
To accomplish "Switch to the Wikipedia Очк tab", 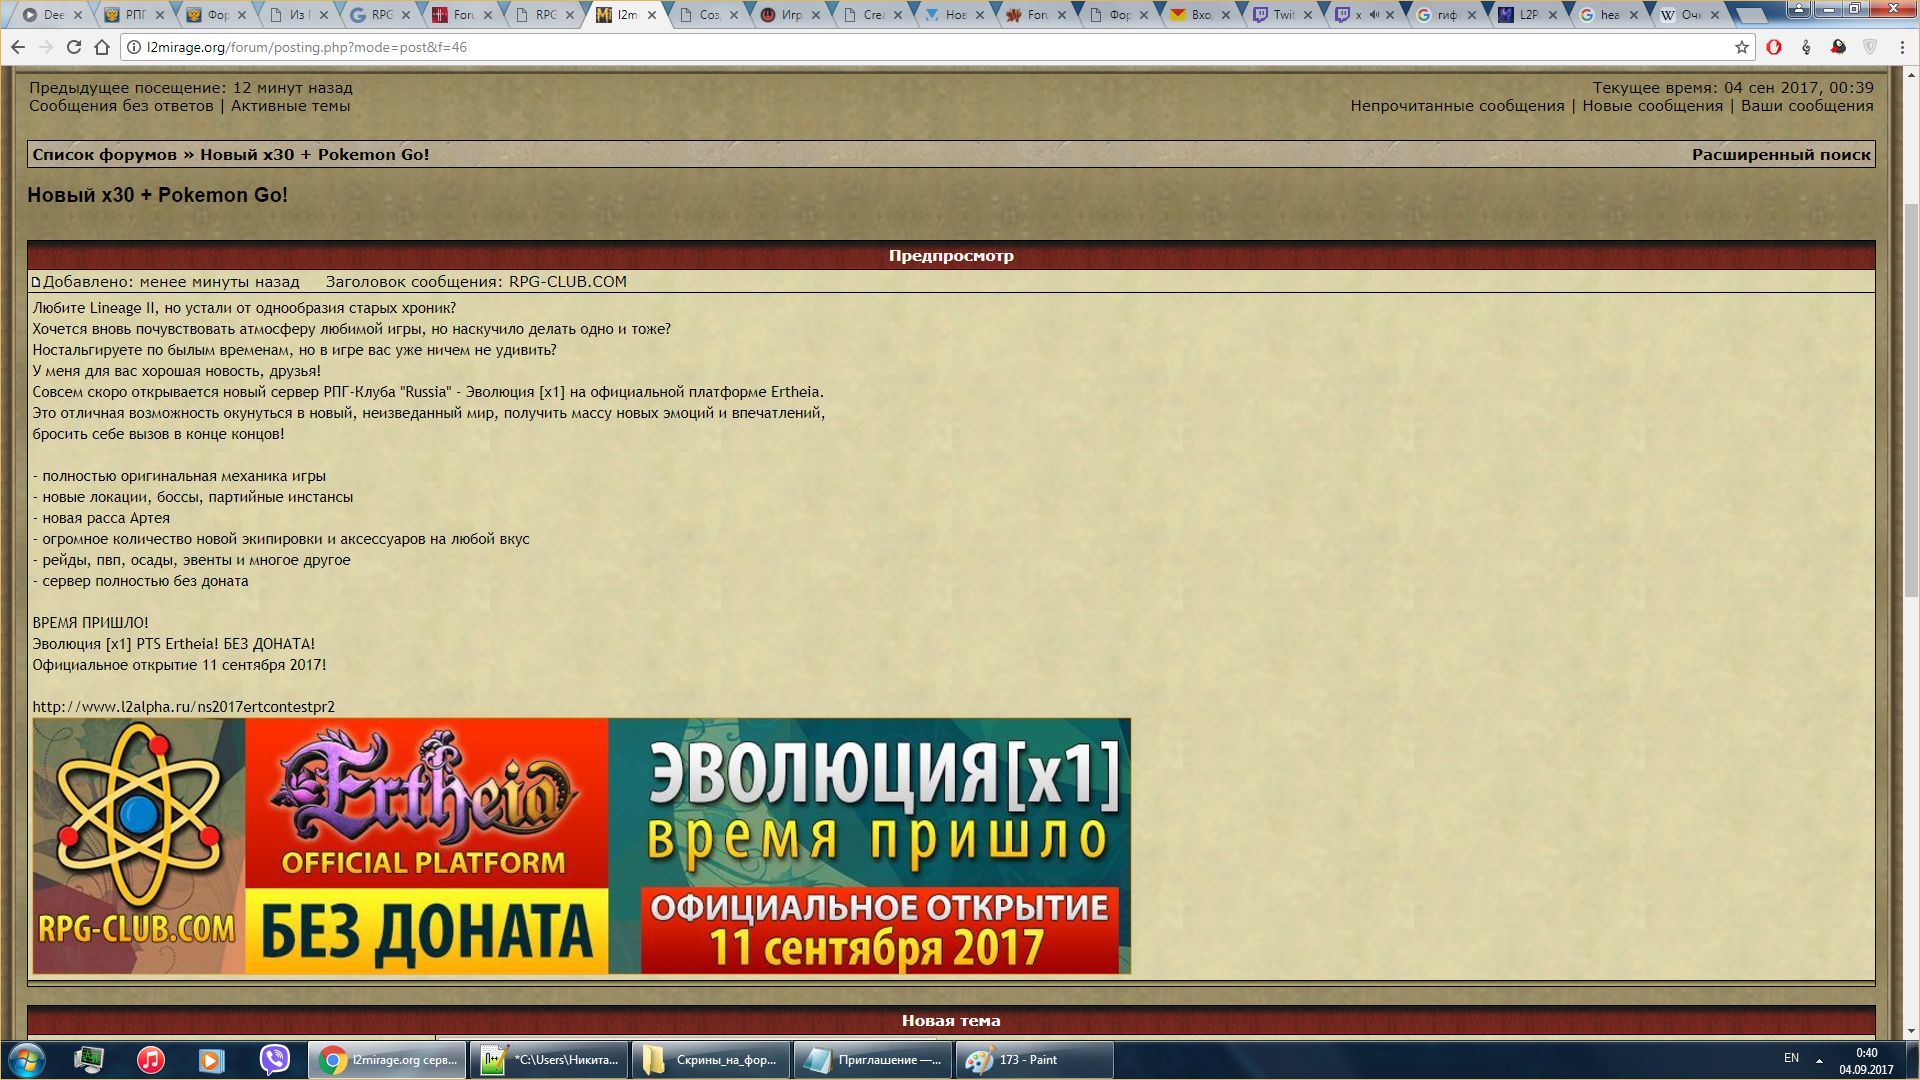I will (1690, 15).
